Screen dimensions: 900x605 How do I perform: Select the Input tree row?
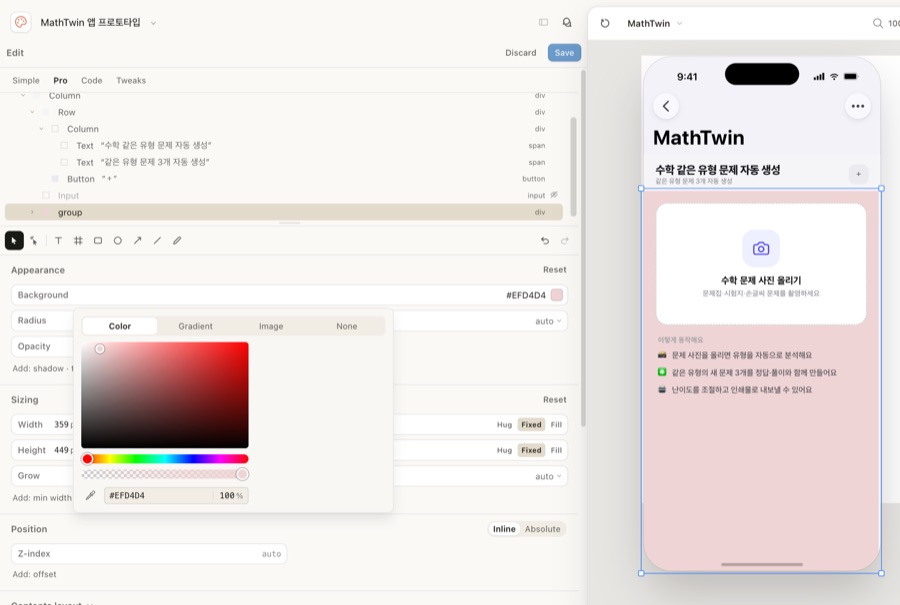[x=284, y=196]
